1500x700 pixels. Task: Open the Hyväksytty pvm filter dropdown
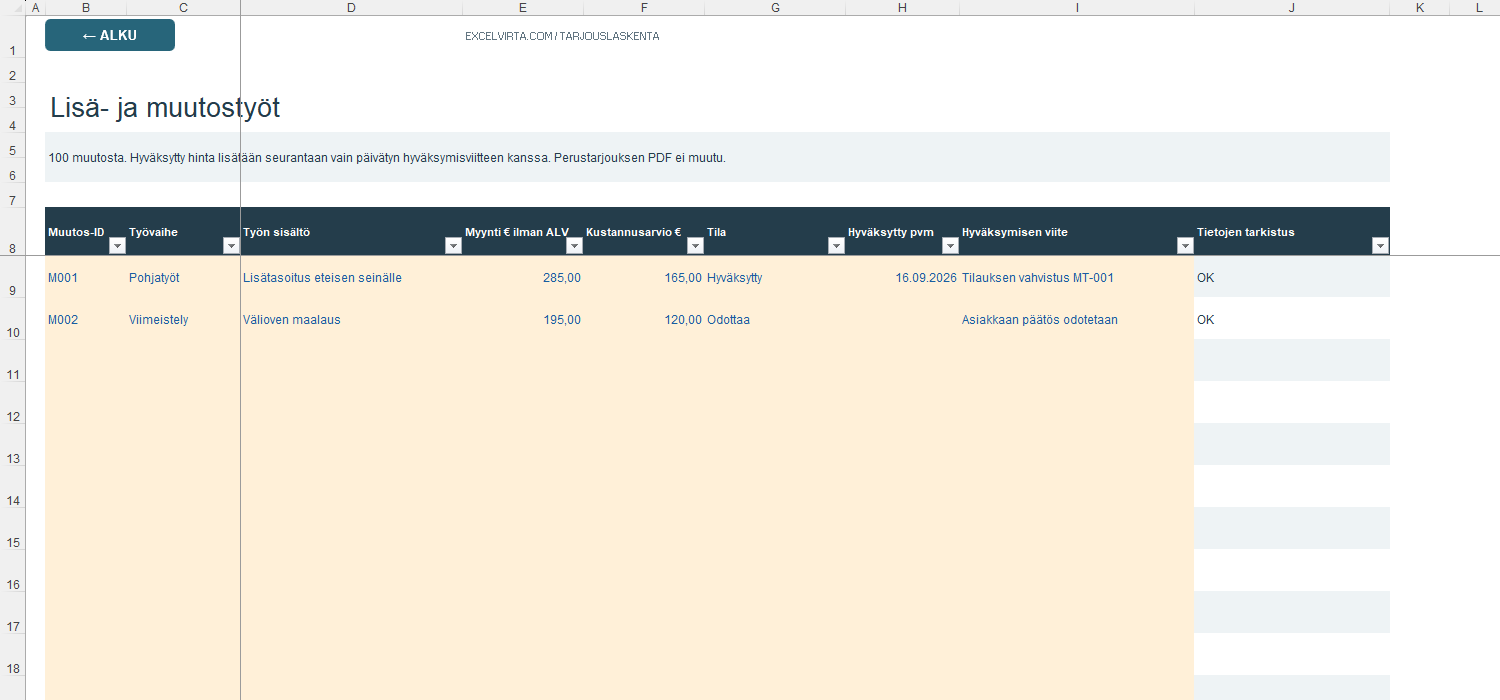click(x=950, y=246)
